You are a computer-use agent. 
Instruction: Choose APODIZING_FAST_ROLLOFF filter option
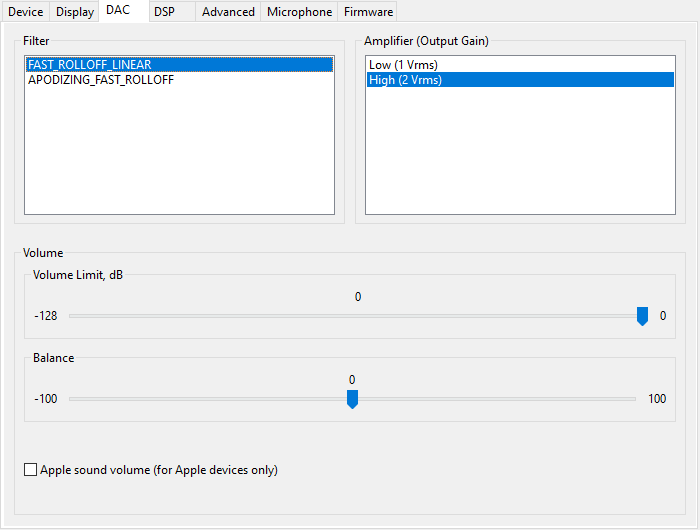[100, 80]
